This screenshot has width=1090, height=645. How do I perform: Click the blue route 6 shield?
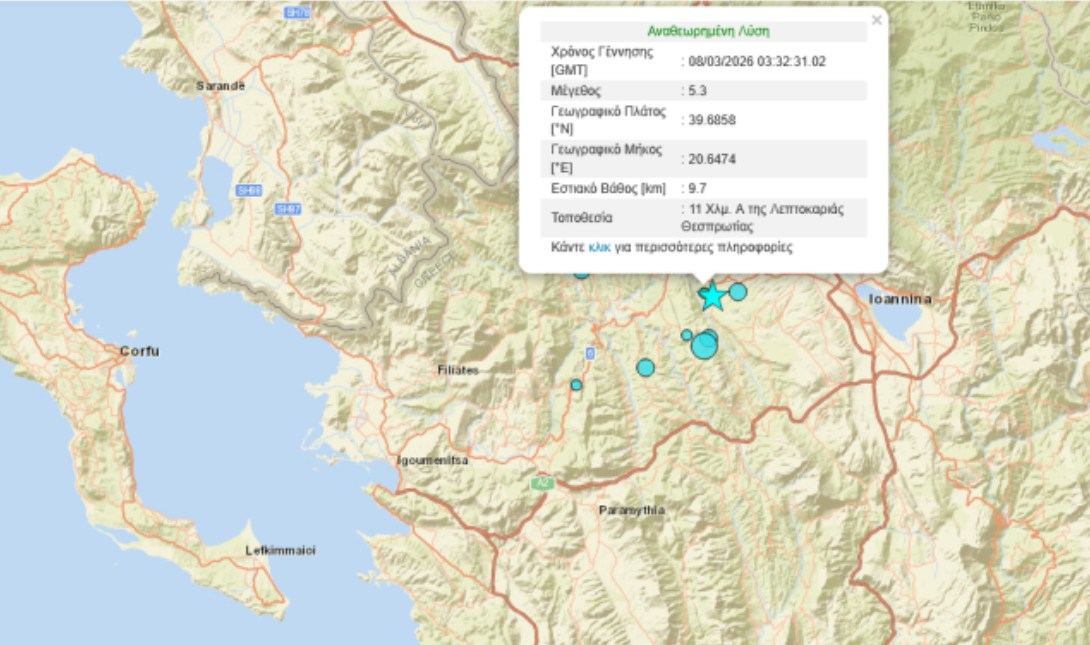pyautogui.click(x=590, y=353)
